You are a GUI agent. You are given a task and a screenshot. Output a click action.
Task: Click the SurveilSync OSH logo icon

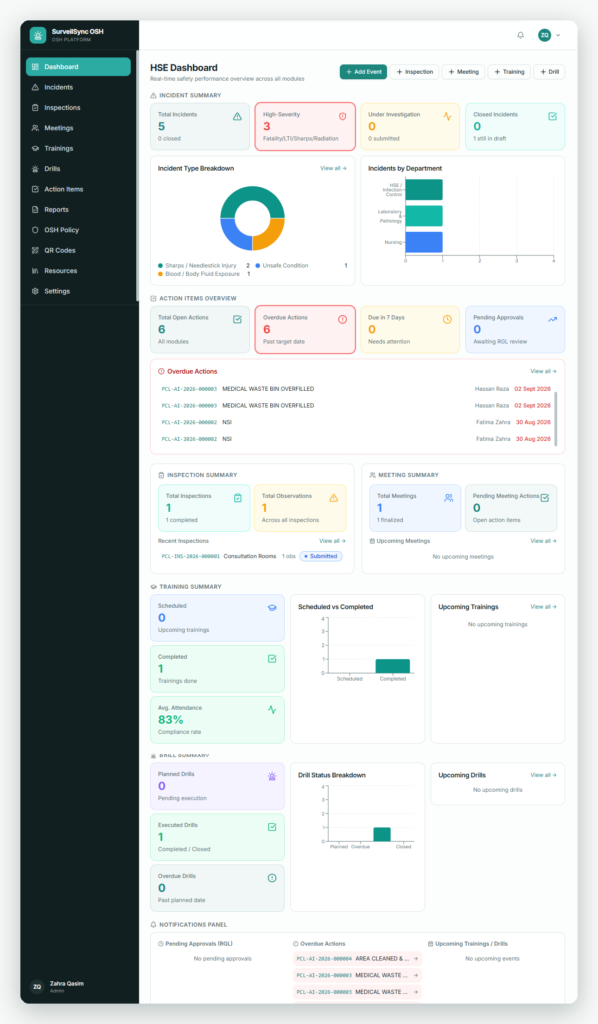click(x=38, y=35)
